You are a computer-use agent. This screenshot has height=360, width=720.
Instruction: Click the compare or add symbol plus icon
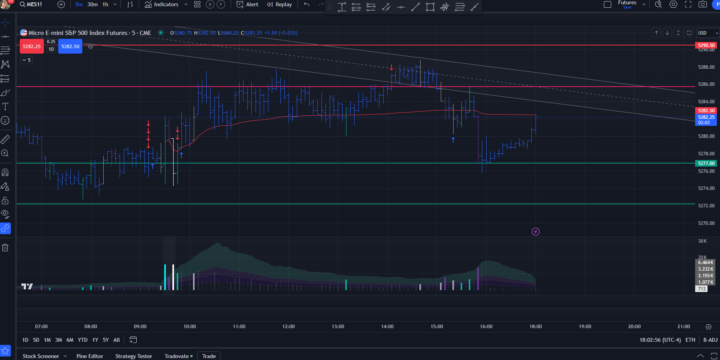(61, 4)
